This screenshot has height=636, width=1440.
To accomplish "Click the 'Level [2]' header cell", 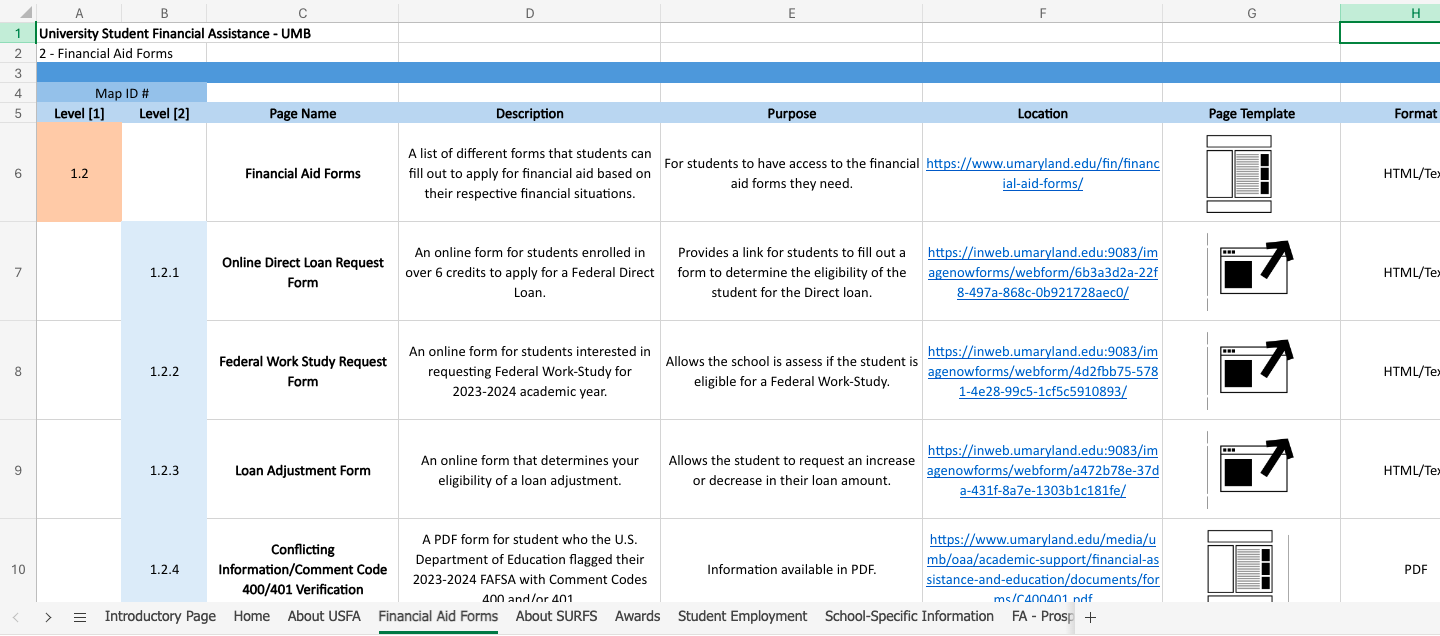I will point(164,113).
